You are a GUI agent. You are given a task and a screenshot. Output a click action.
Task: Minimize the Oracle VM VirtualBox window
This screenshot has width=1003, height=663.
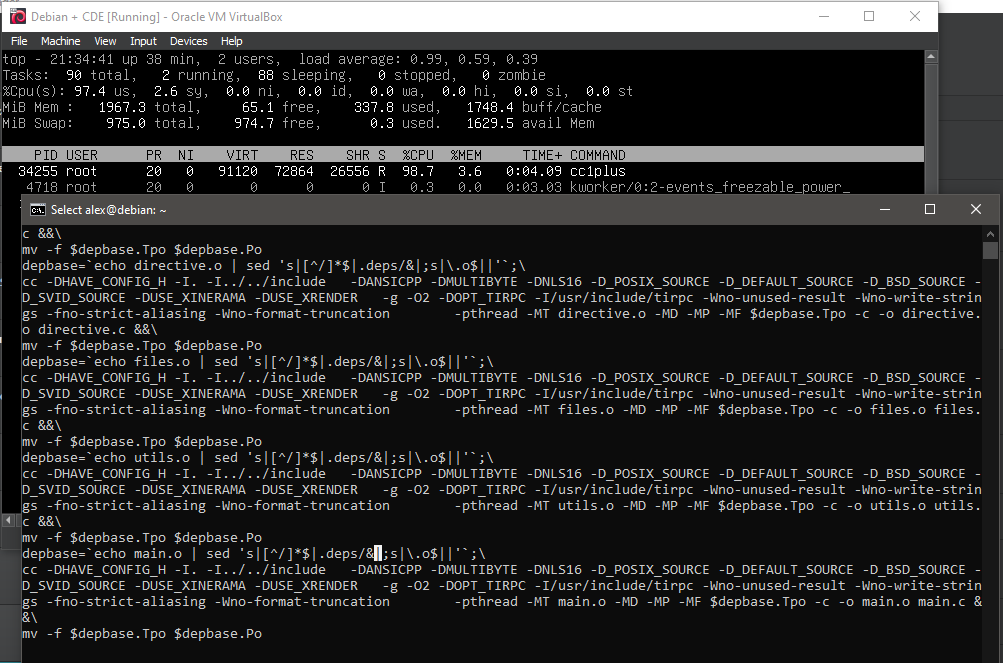click(x=823, y=17)
